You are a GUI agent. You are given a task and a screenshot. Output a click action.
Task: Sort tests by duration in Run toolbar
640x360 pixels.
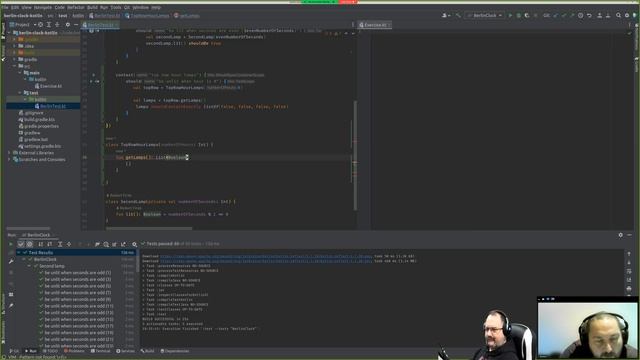[x=49, y=244]
